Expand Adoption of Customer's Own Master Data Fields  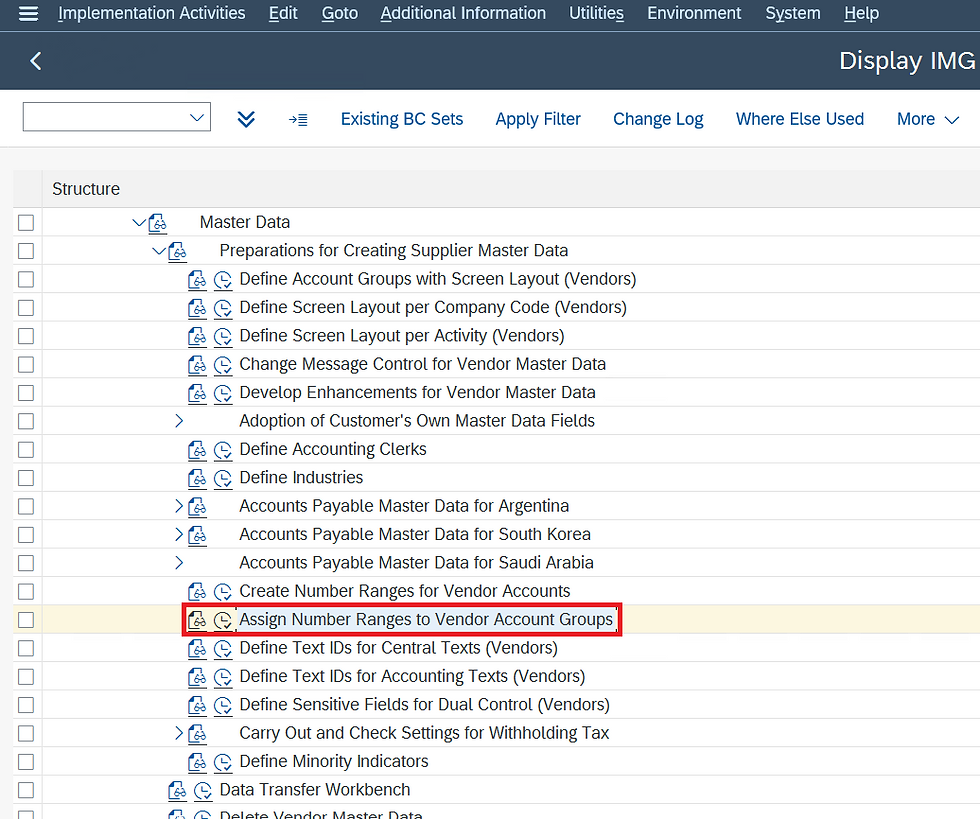(x=179, y=421)
